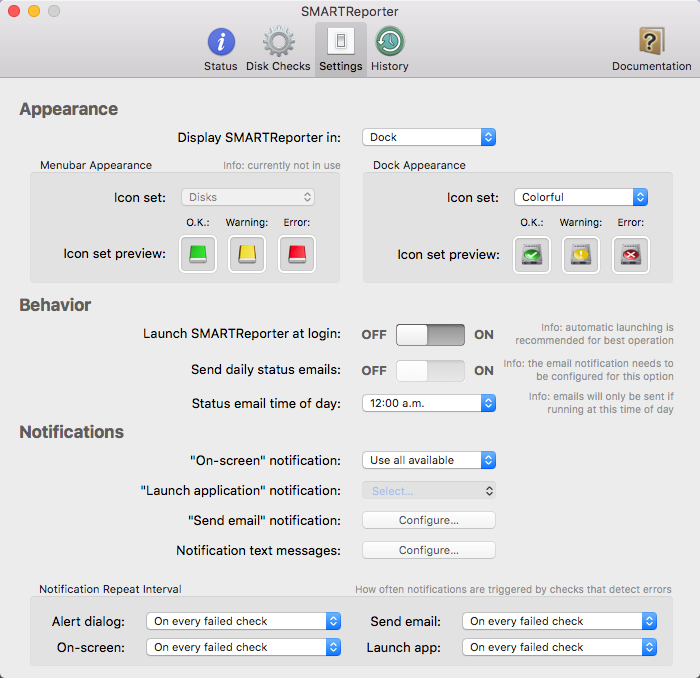700x678 pixels.
Task: Open the Dock Icon set Colorful dropdown
Action: tap(581, 197)
